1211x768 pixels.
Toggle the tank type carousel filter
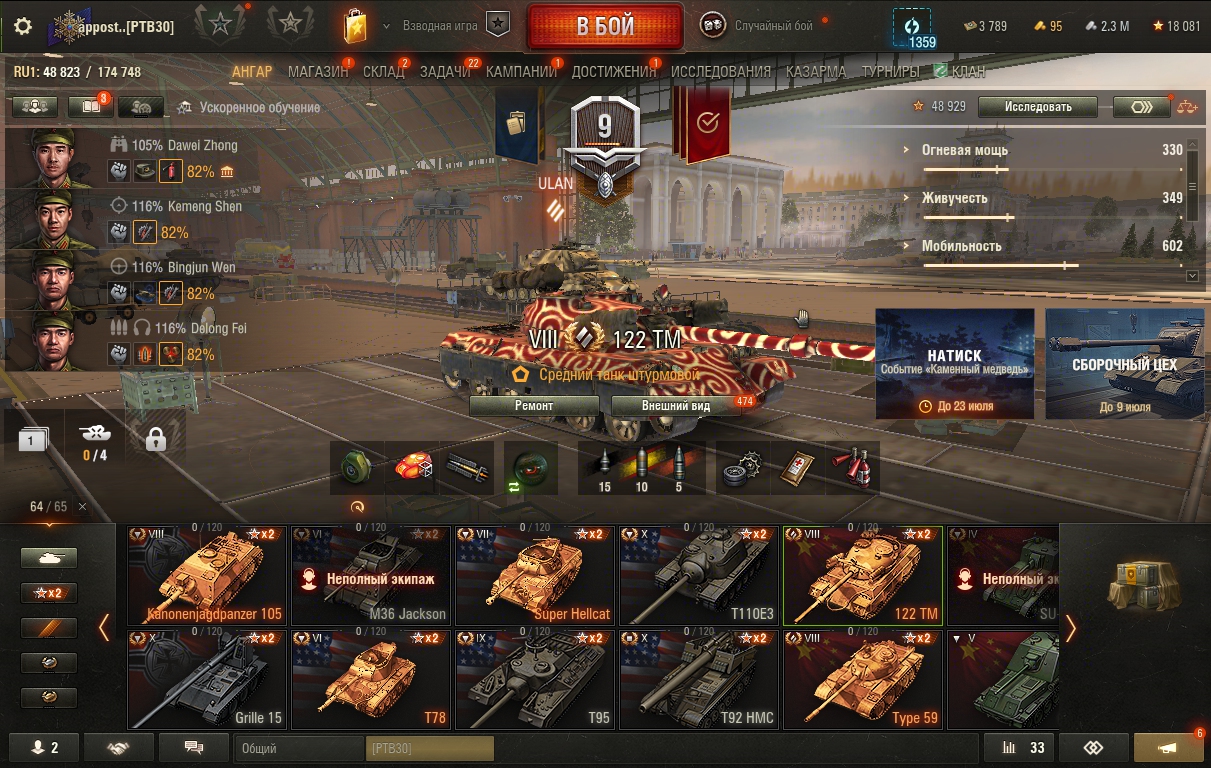click(49, 559)
